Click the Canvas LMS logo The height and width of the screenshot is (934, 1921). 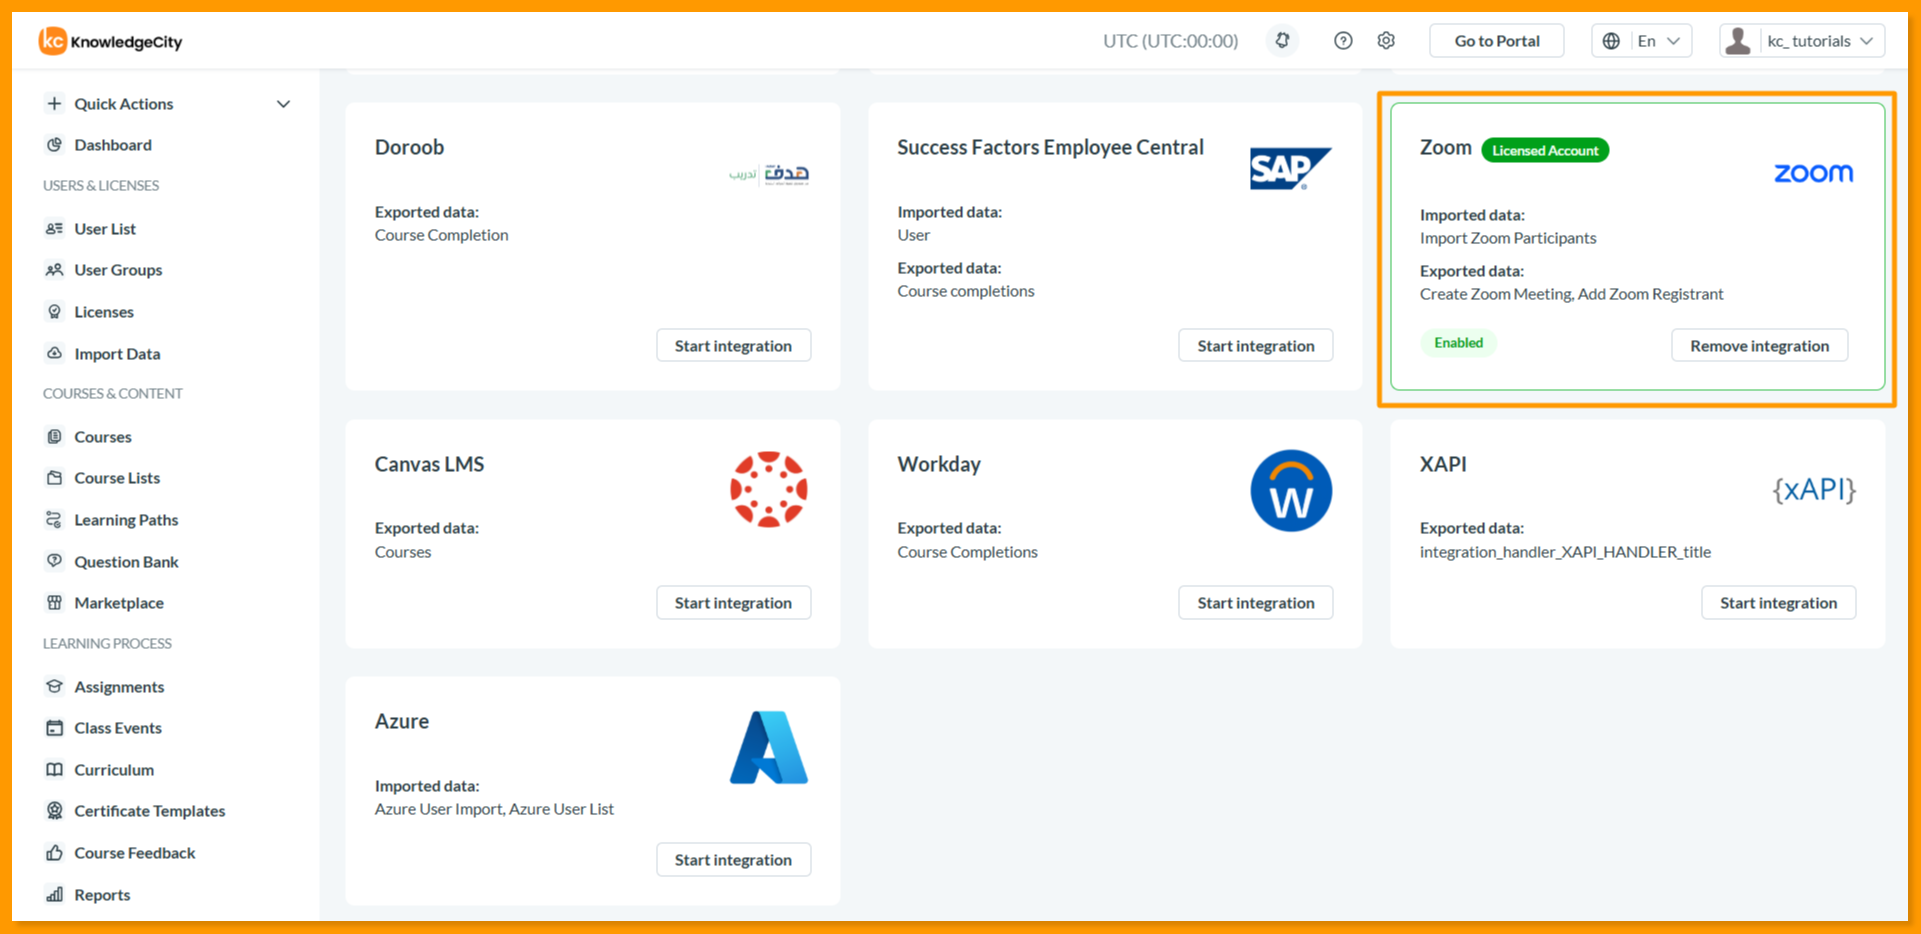[x=768, y=489]
